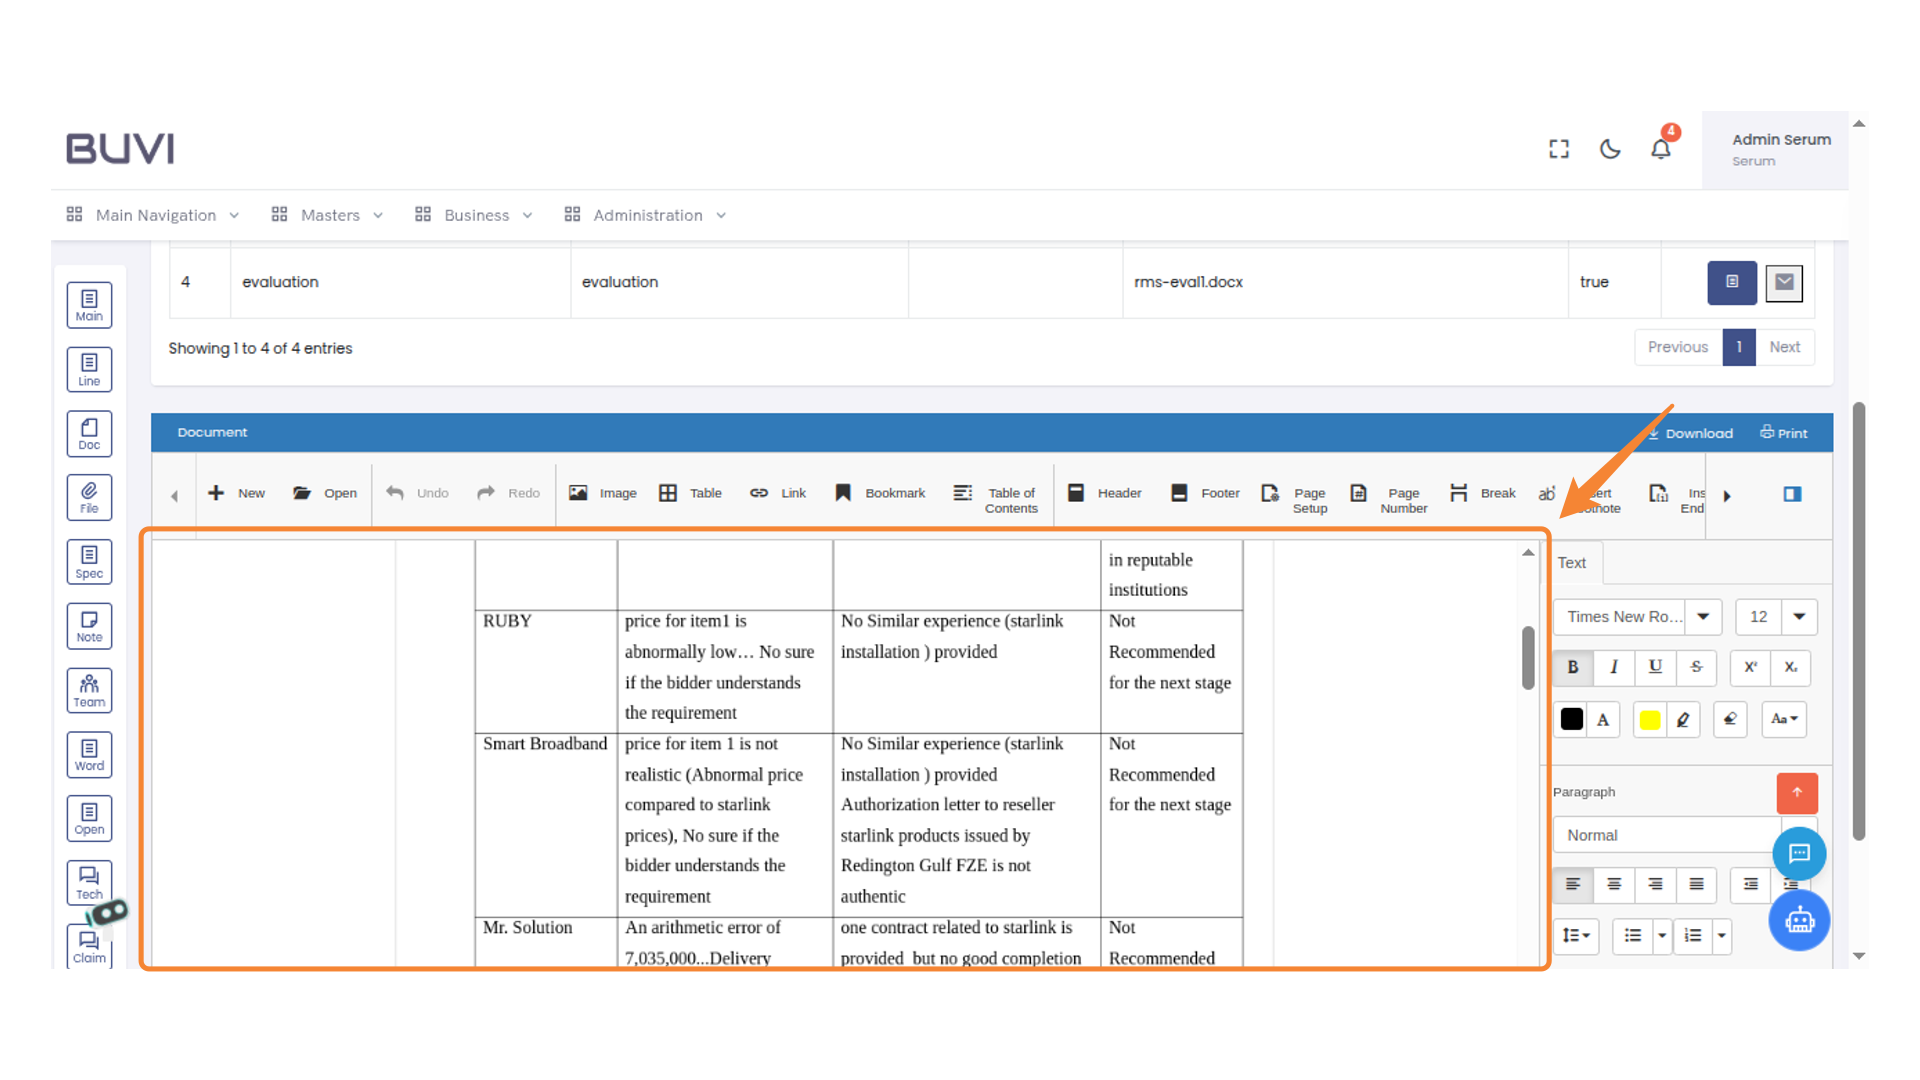Expand the font size dropdown showing 12
This screenshot has width=1920, height=1080.
1800,617
